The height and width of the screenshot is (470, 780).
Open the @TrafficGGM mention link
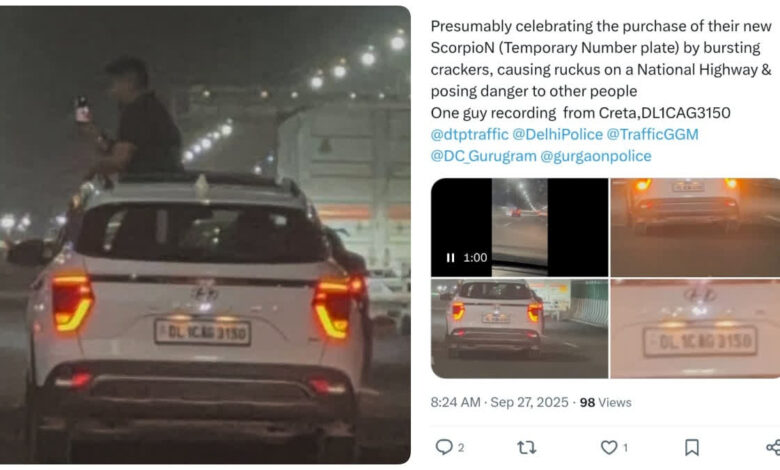click(652, 134)
